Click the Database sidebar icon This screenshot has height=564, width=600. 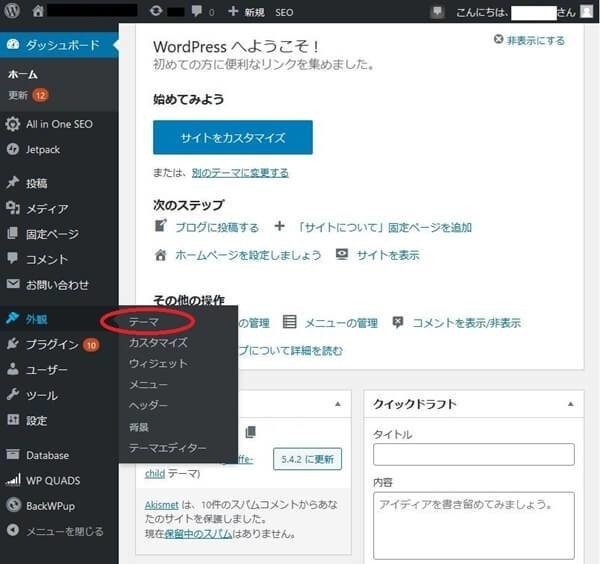pyautogui.click(x=13, y=454)
